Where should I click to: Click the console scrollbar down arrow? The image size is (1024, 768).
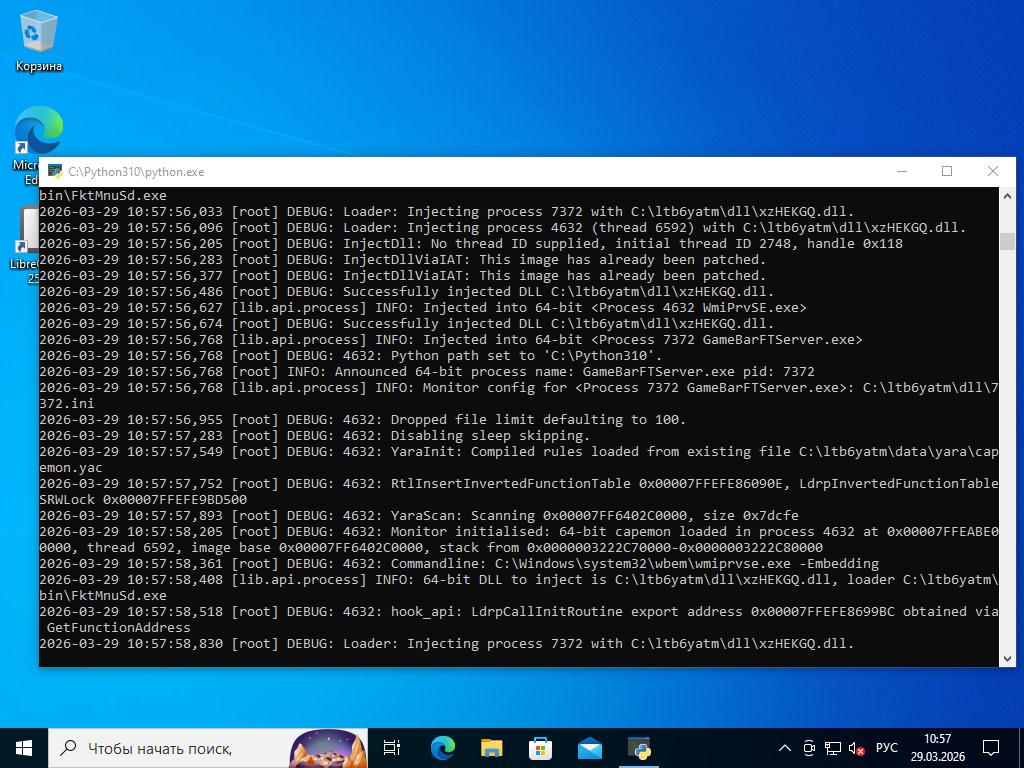[1007, 657]
